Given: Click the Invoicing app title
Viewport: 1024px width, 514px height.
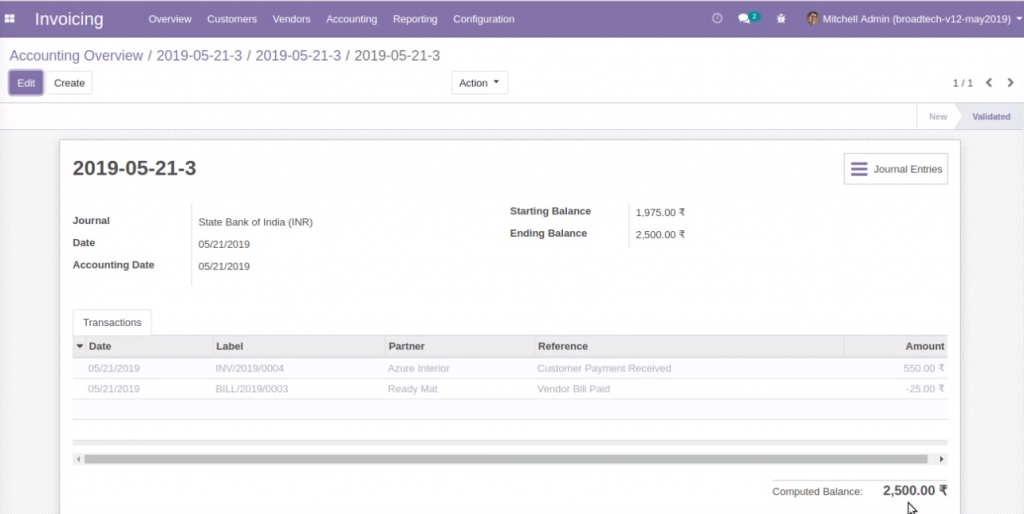Looking at the screenshot, I should (x=69, y=19).
